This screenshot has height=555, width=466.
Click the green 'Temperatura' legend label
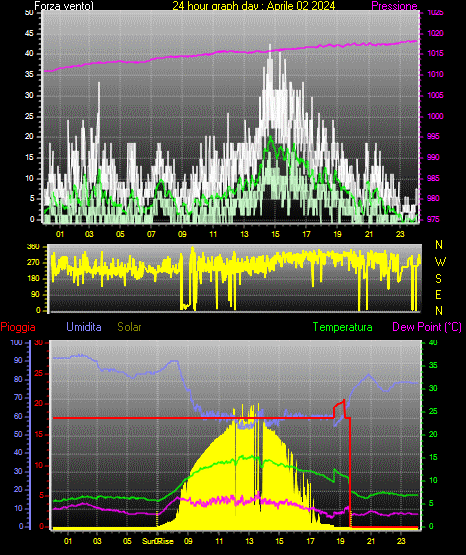point(342,327)
